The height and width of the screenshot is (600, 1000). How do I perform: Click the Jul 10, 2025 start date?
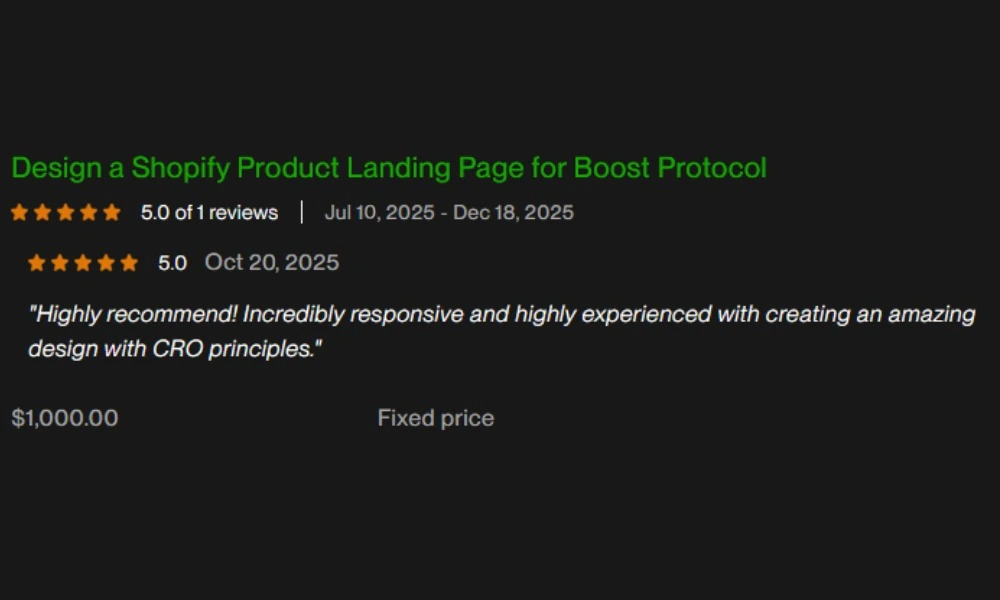(379, 212)
